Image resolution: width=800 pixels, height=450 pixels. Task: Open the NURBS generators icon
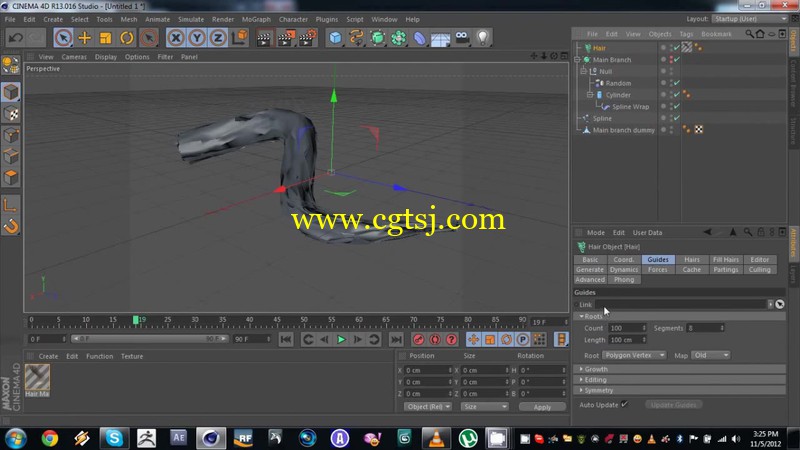pos(378,38)
